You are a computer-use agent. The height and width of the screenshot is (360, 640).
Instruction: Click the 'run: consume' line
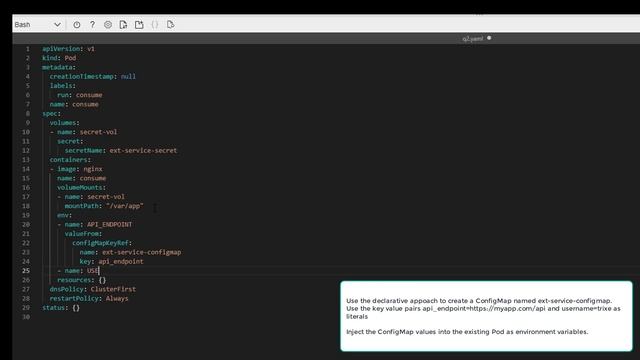click(x=80, y=95)
